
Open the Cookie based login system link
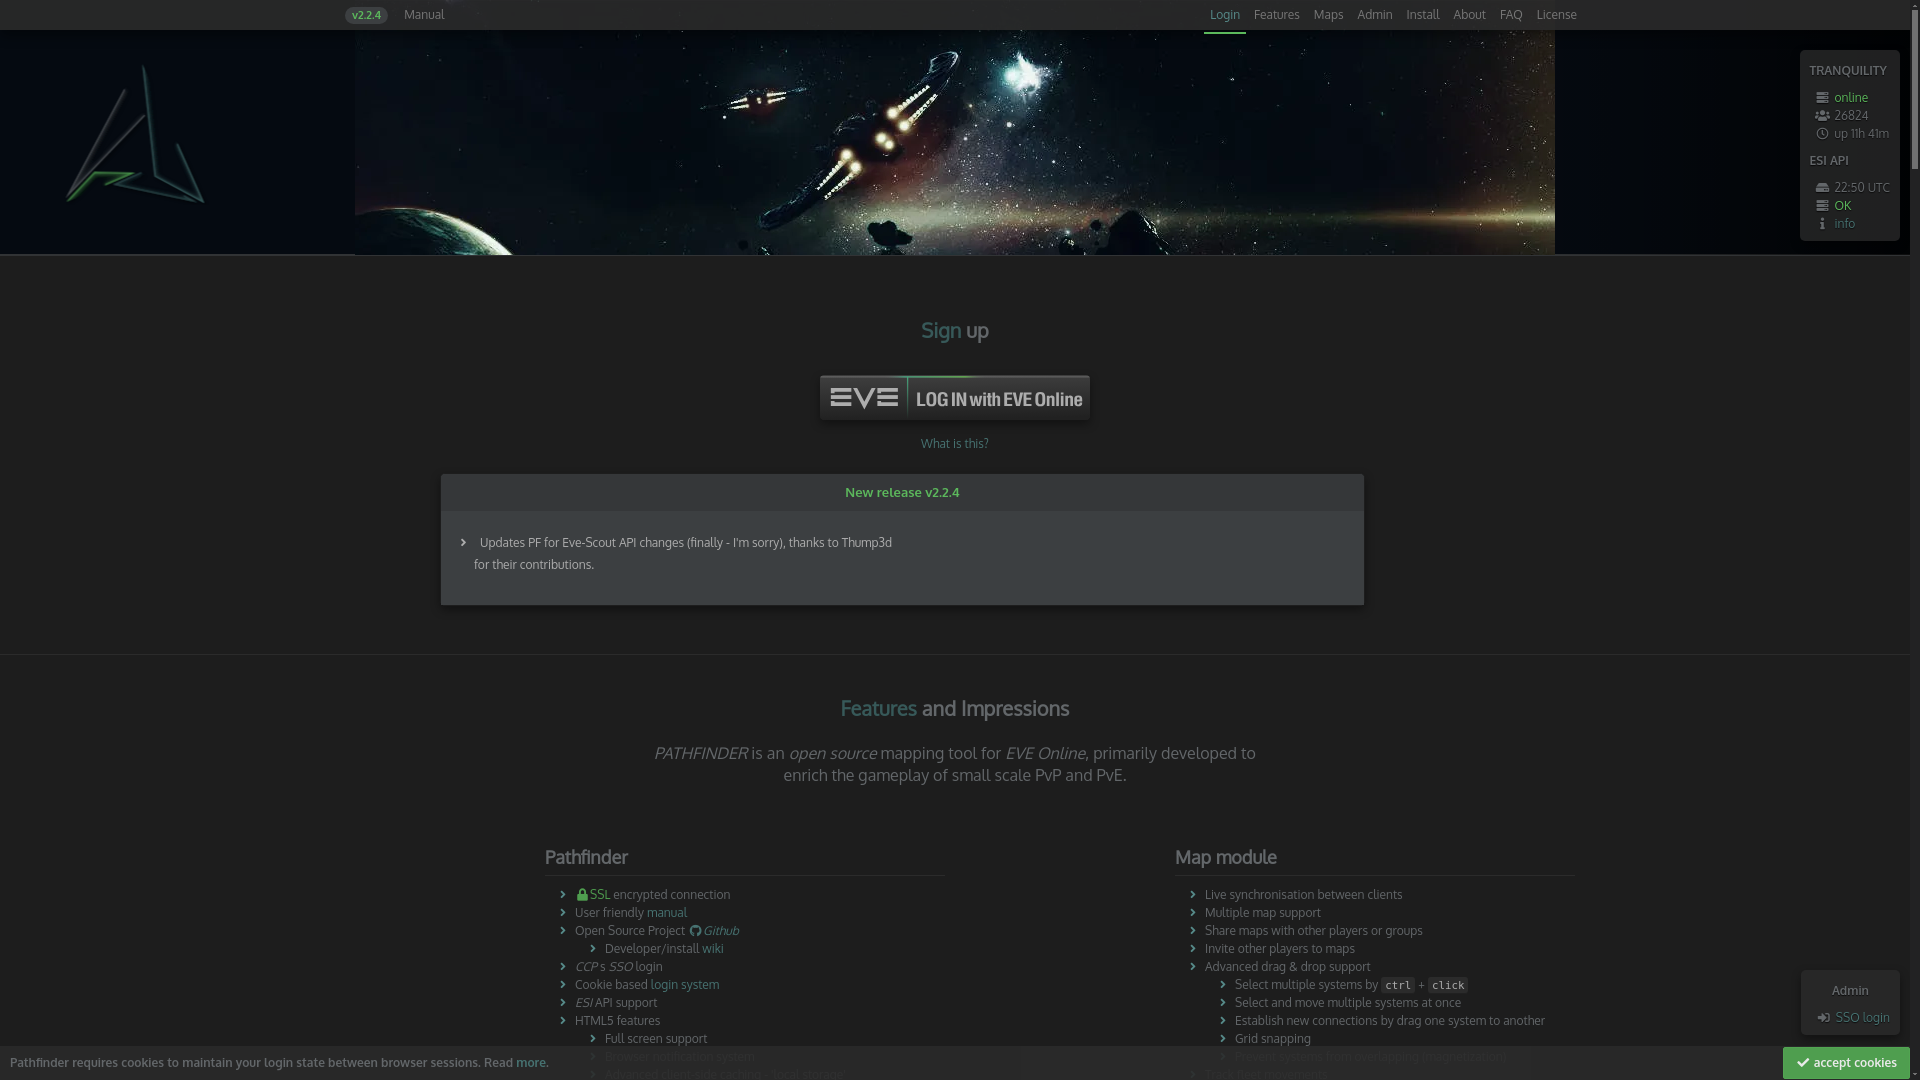(685, 985)
